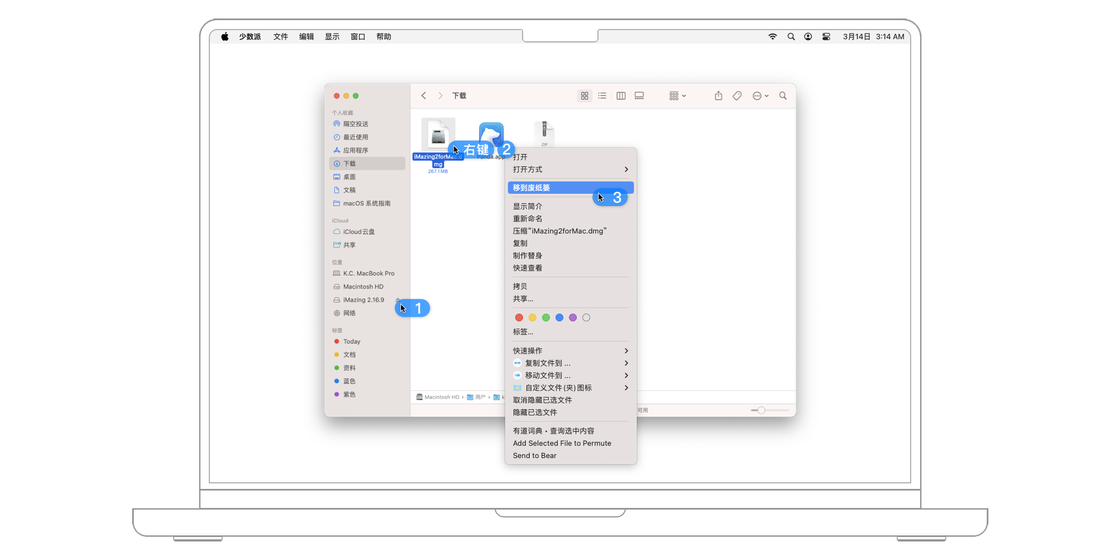1120x560 pixels.
Task: Apply blue tag color in context menu
Action: click(559, 317)
